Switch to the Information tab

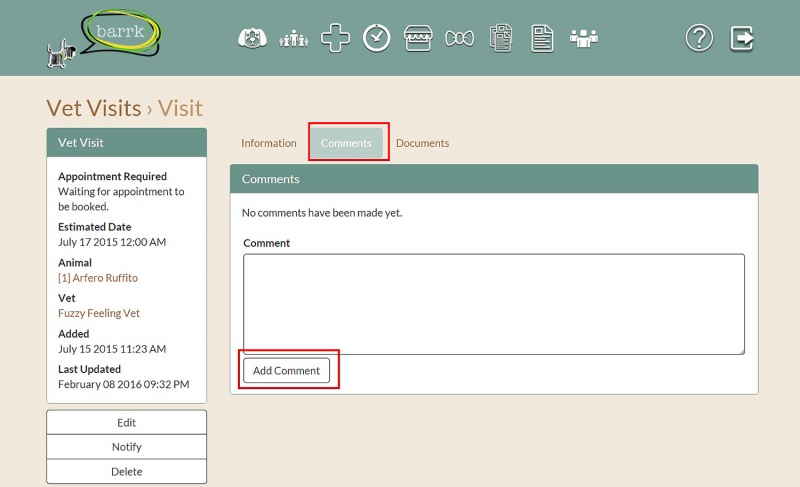269,143
